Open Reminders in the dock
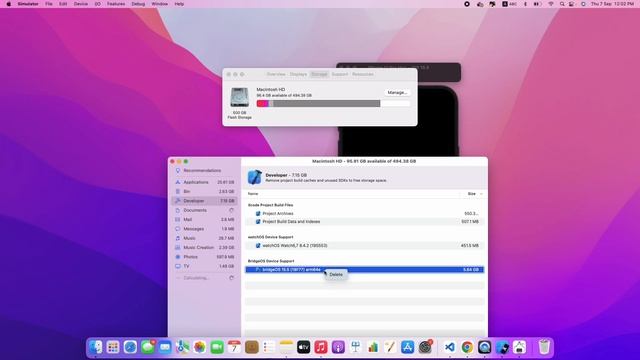The height and width of the screenshot is (360, 640). 269,347
